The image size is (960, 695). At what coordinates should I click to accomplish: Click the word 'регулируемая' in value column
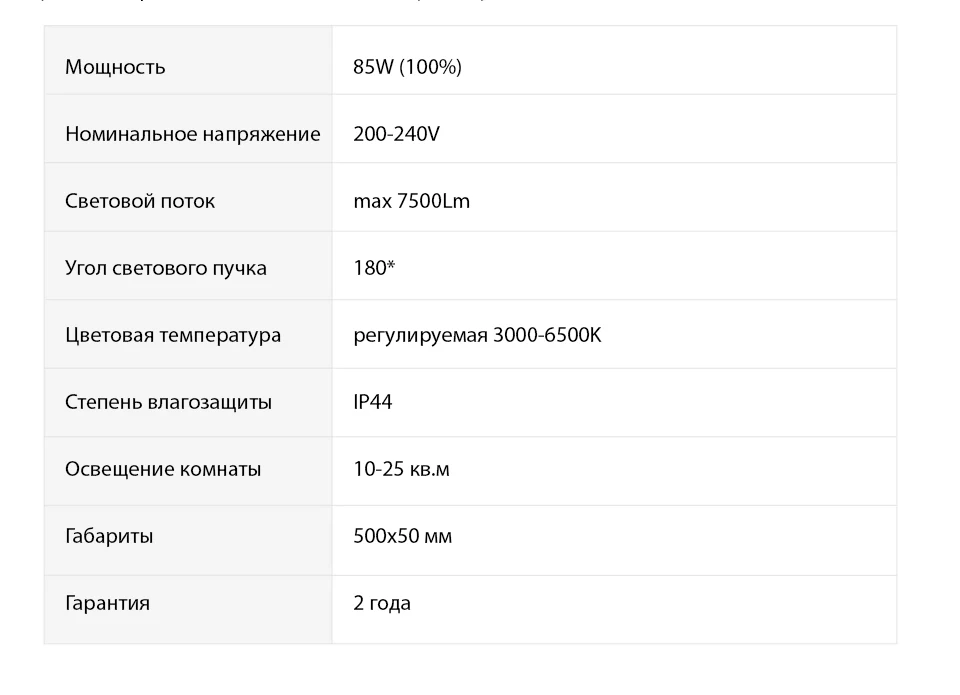click(420, 335)
